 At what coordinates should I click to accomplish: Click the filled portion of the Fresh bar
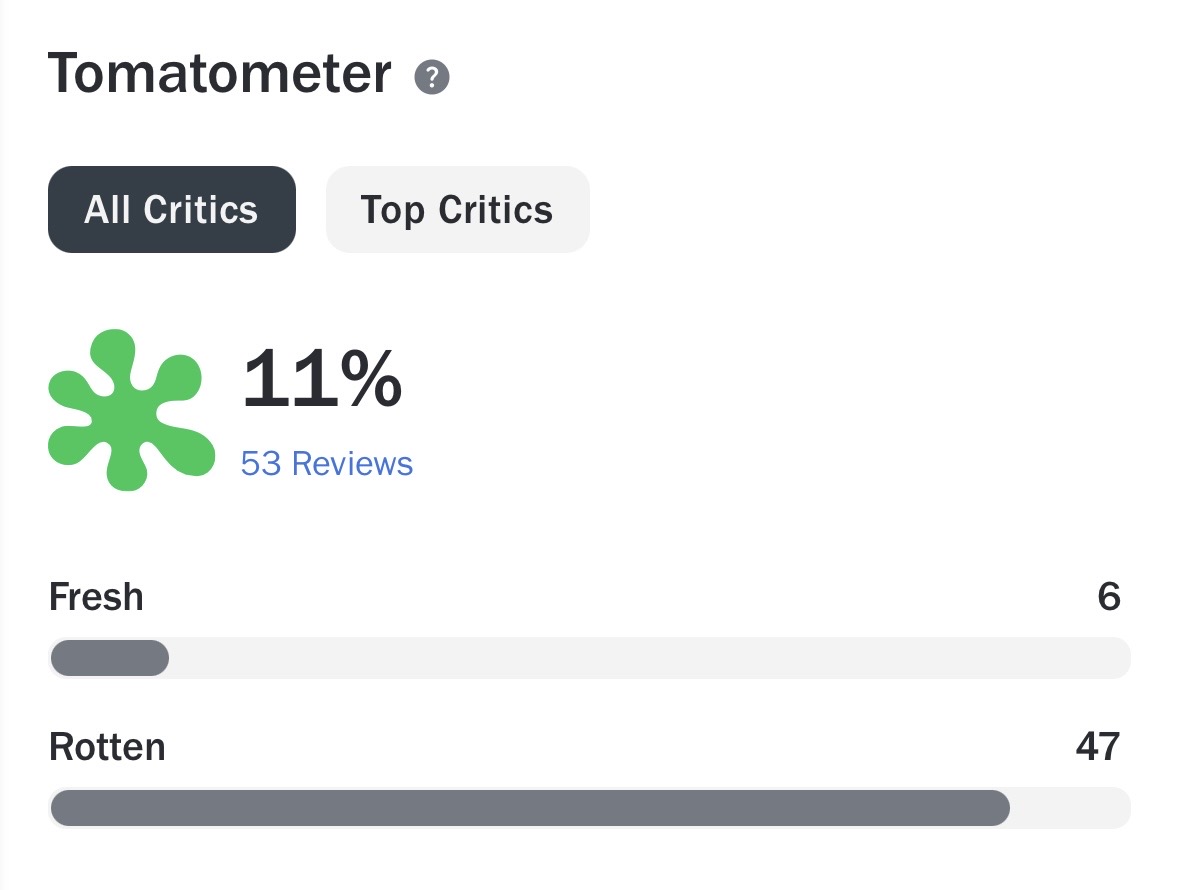click(x=109, y=658)
